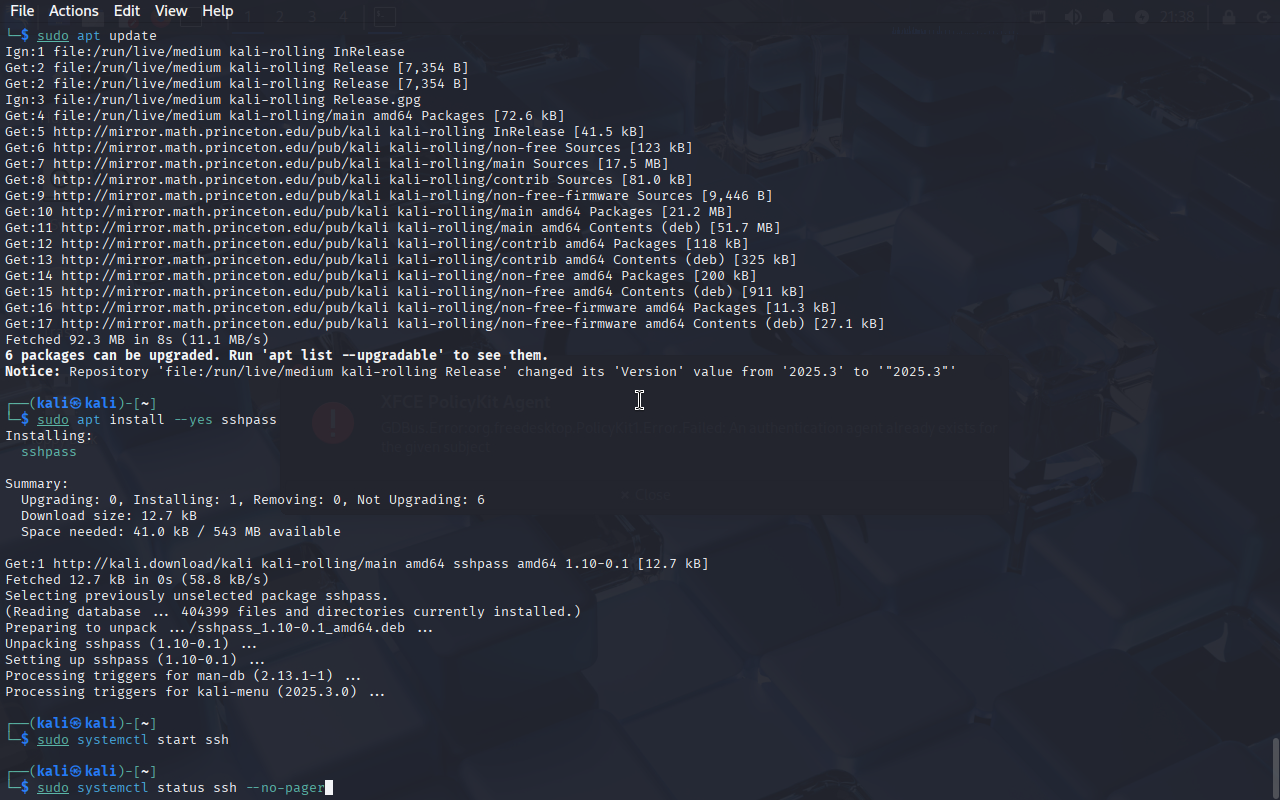Image resolution: width=1280 pixels, height=800 pixels.
Task: Click the 'Get:4' main amd64 Packages line
Action: (x=285, y=116)
